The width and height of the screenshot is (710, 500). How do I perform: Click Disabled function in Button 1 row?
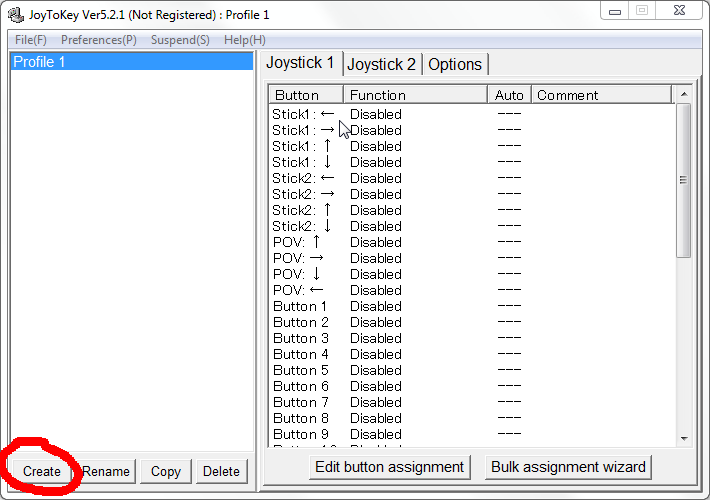pyautogui.click(x=376, y=307)
